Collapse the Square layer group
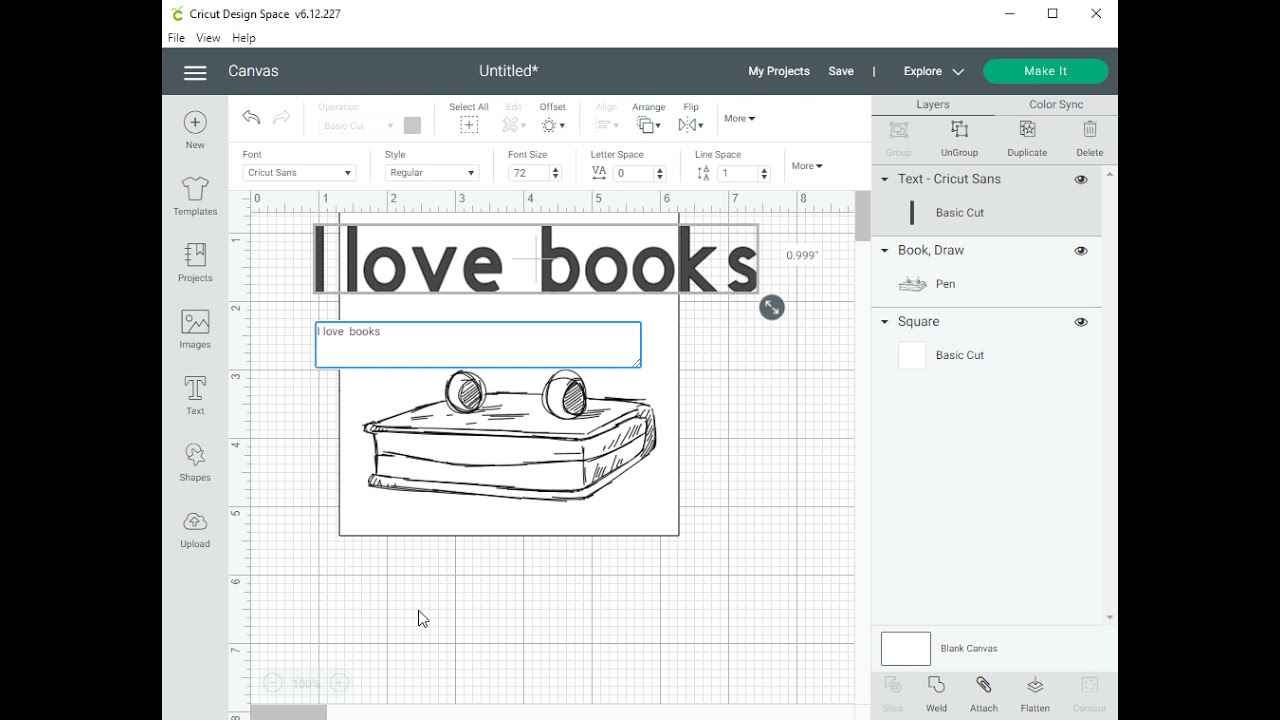The height and width of the screenshot is (720, 1280). point(885,322)
